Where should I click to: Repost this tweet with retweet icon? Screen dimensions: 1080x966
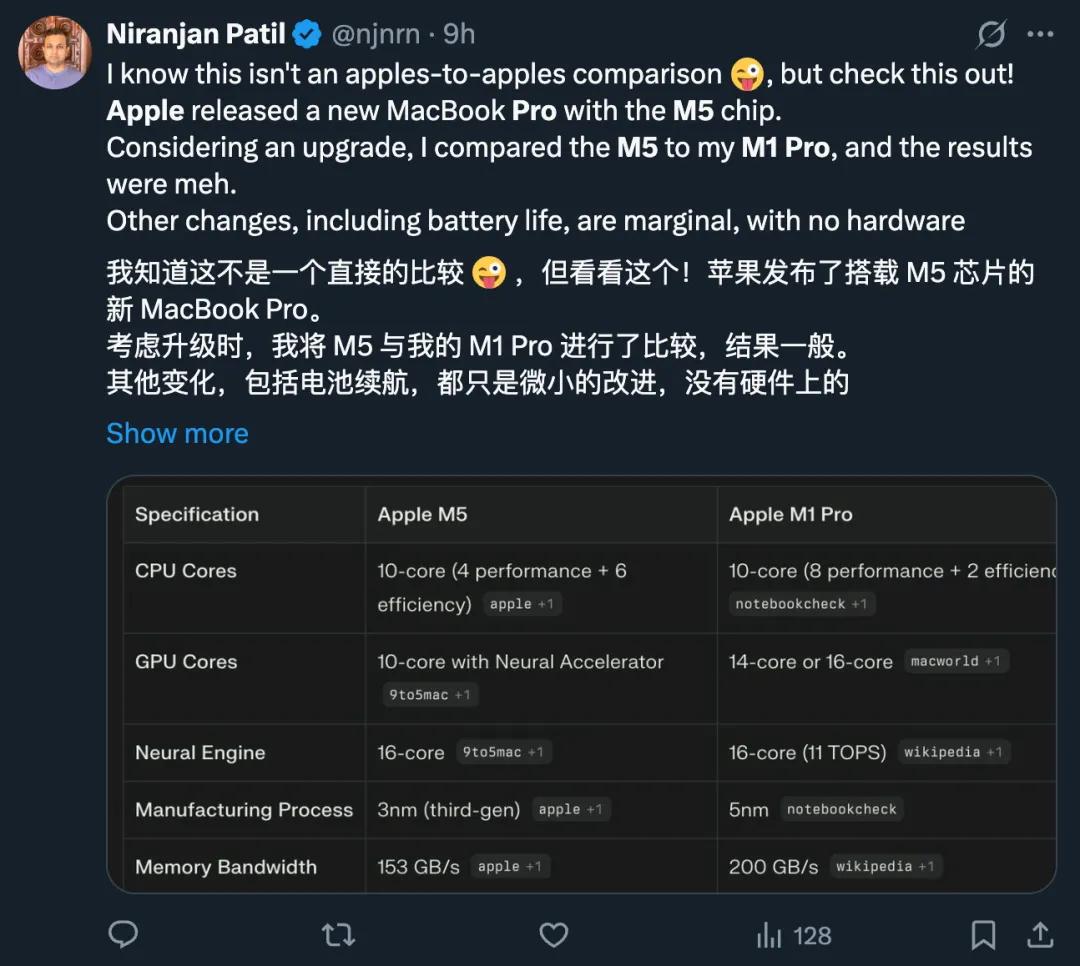pos(338,935)
